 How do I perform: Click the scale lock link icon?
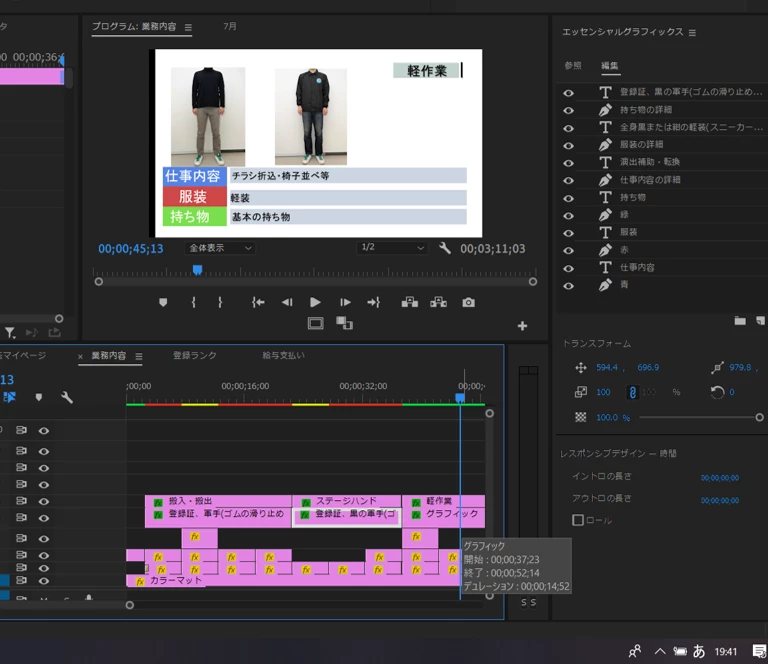coord(632,392)
